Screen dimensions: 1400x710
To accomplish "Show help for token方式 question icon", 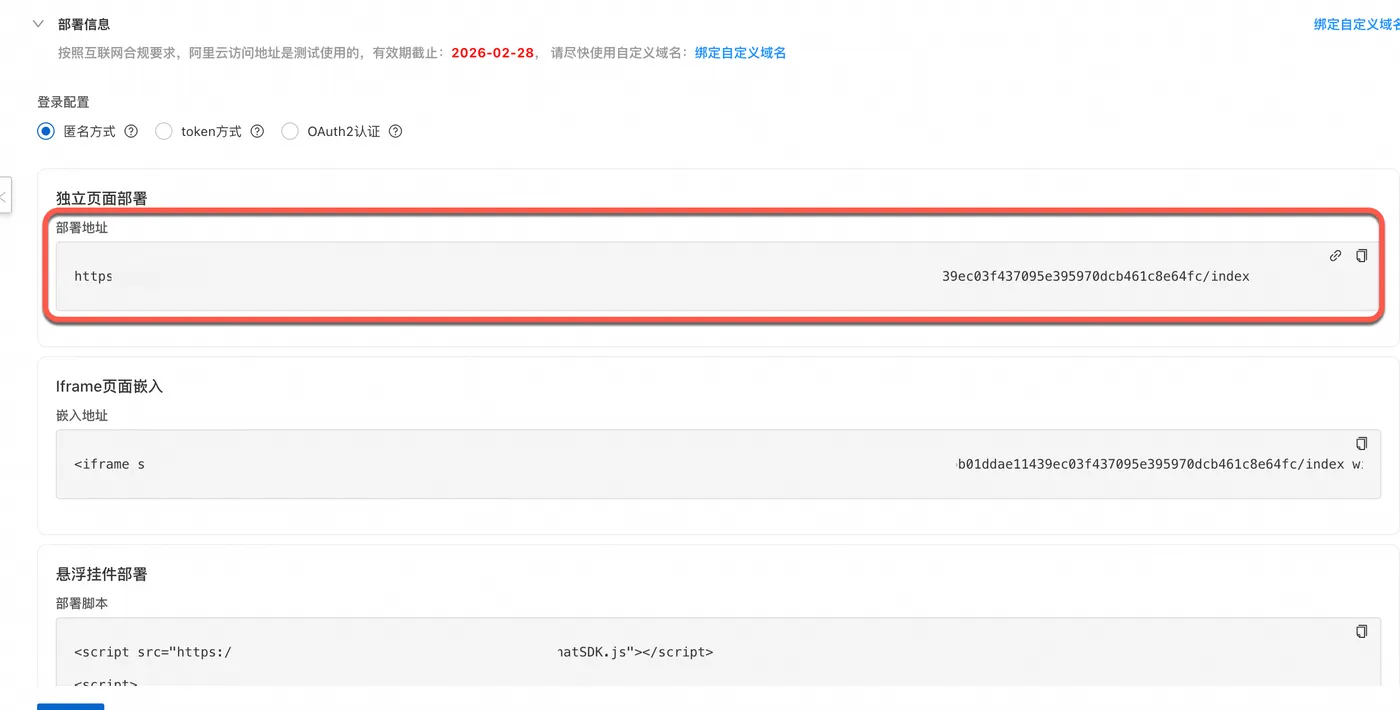I will (x=257, y=131).
